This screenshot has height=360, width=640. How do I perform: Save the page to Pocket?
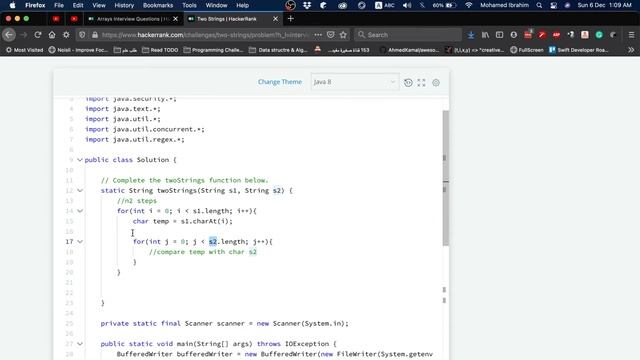point(331,35)
